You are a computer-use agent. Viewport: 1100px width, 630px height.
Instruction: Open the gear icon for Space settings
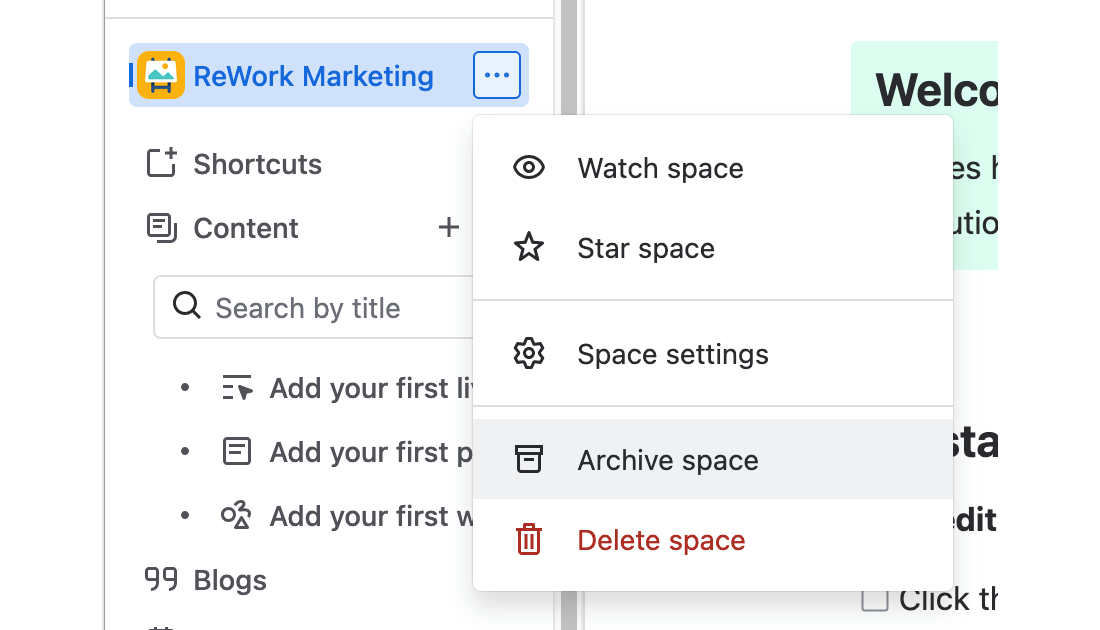pyautogui.click(x=528, y=353)
